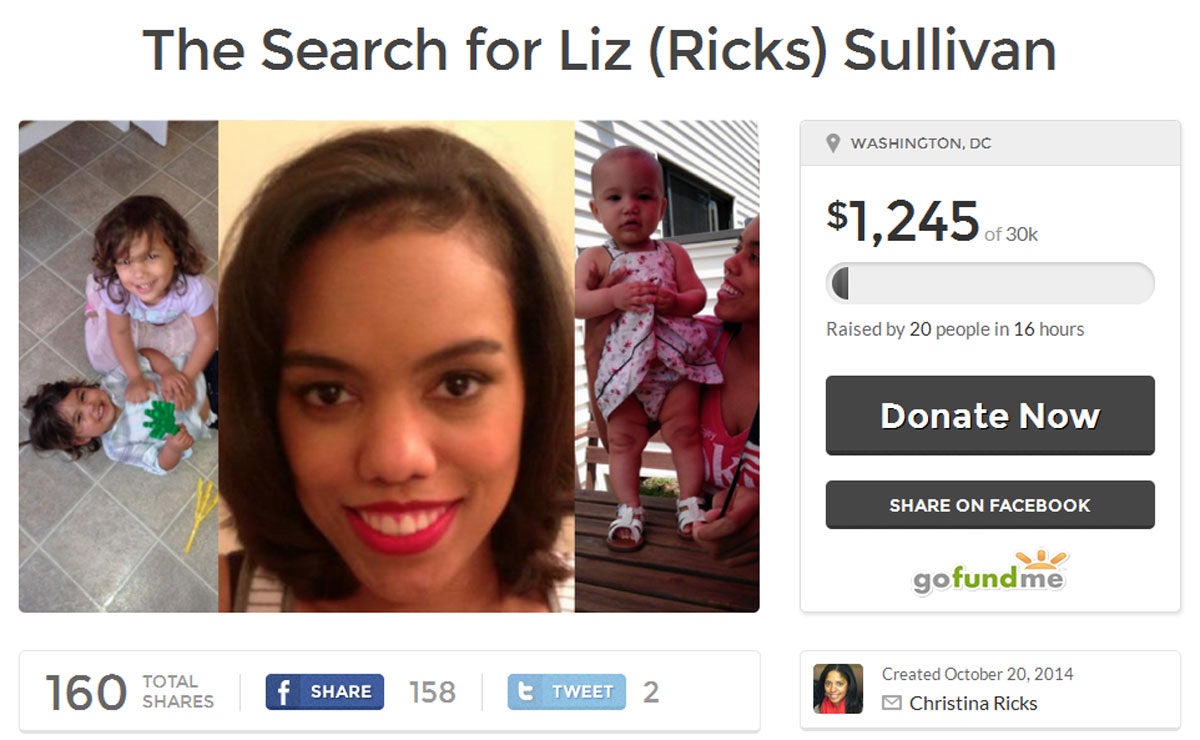Click the Washington, DC location label
1200x740 pixels.
coord(920,144)
